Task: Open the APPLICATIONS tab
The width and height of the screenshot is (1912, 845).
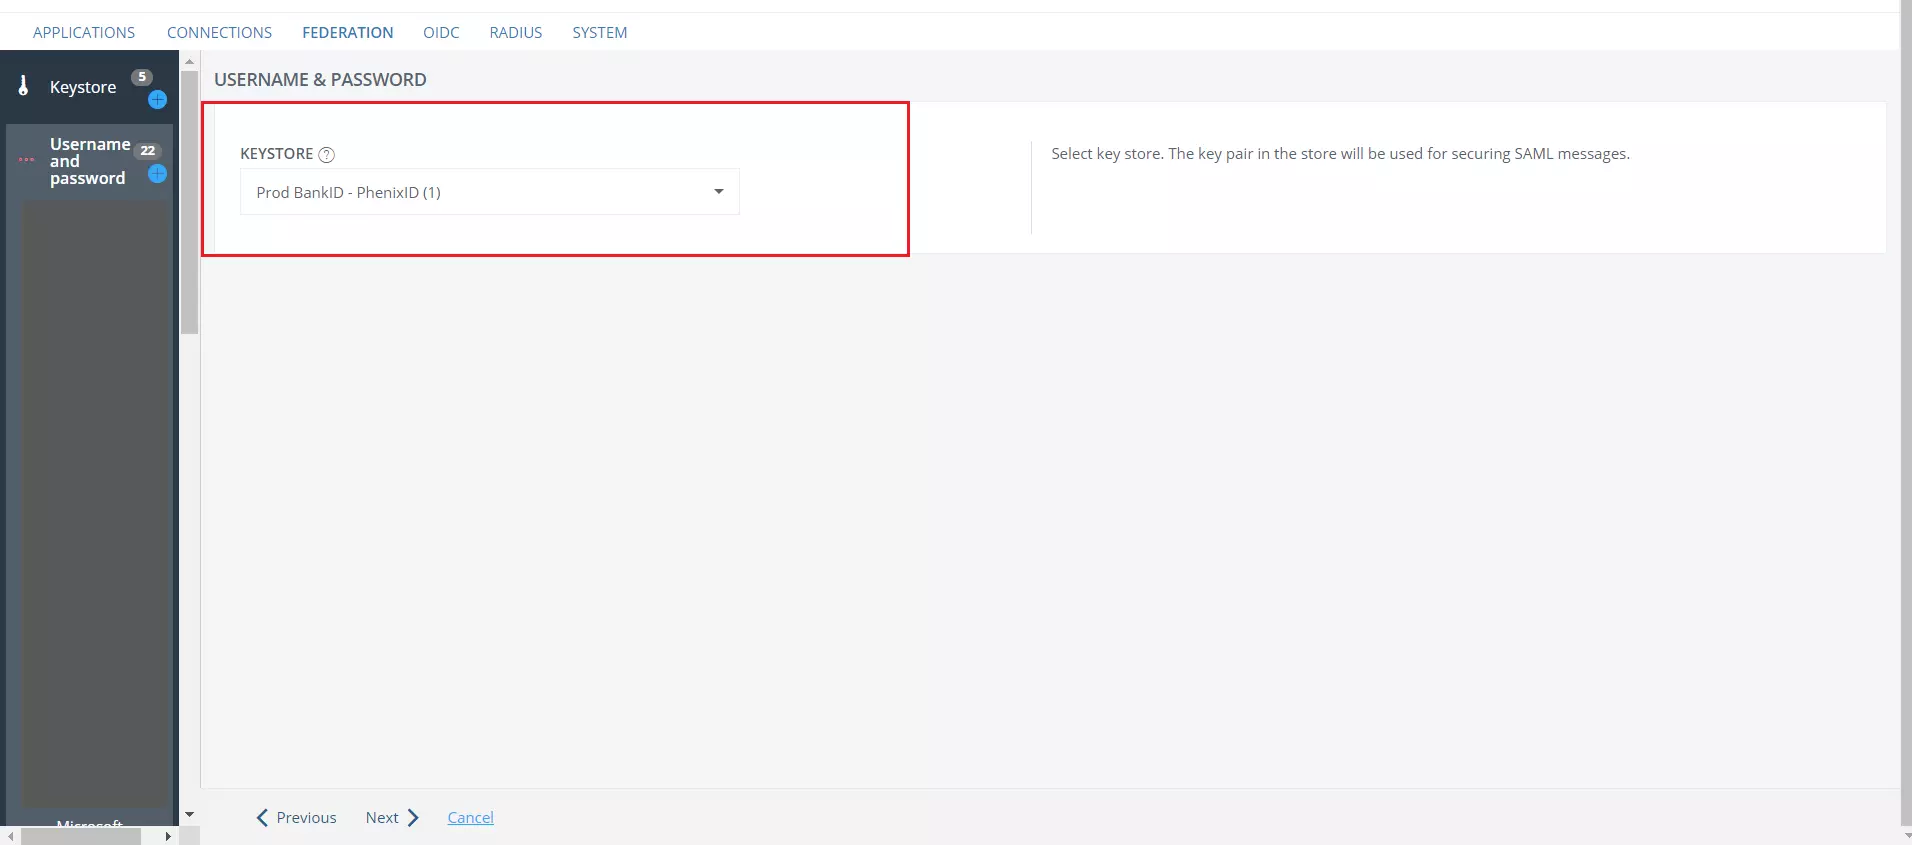Action: pyautogui.click(x=84, y=32)
